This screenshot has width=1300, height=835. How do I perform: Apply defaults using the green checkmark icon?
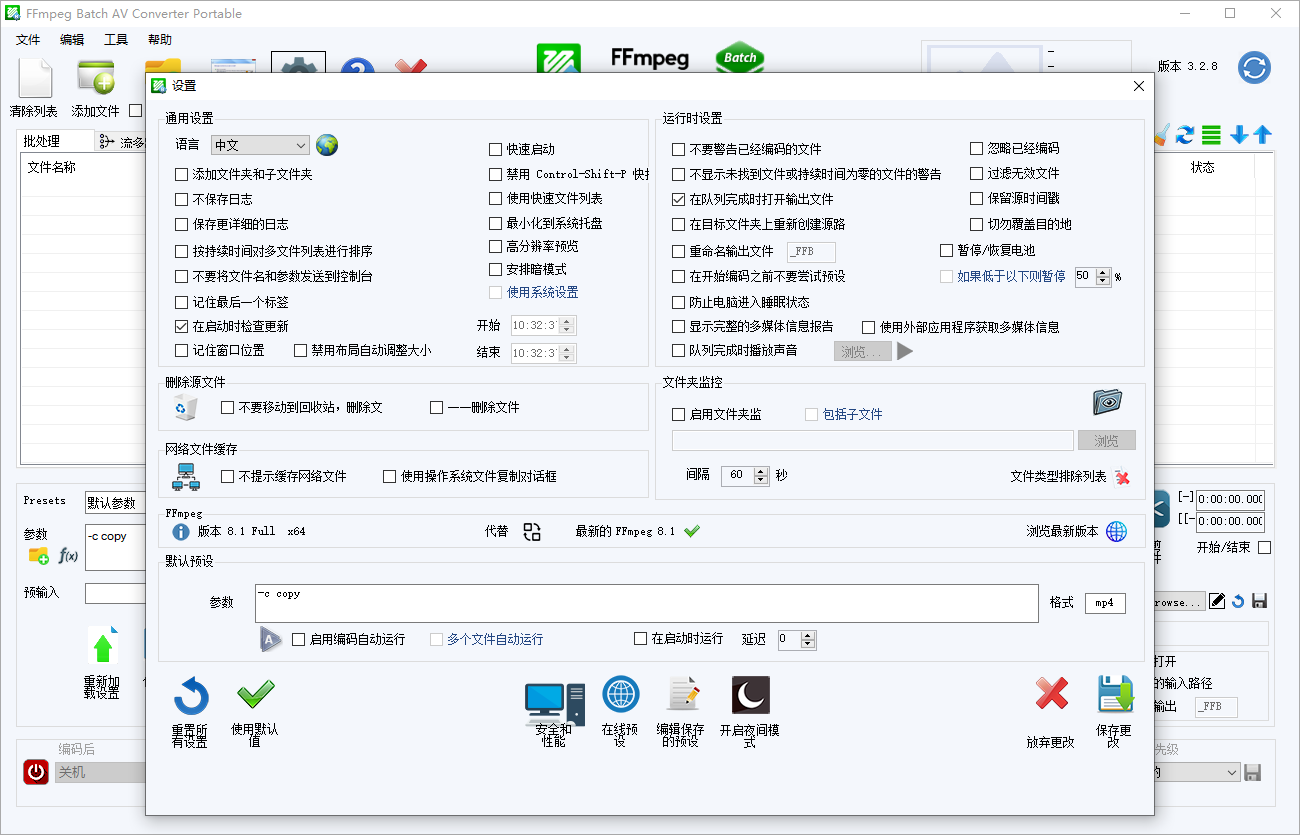click(255, 694)
